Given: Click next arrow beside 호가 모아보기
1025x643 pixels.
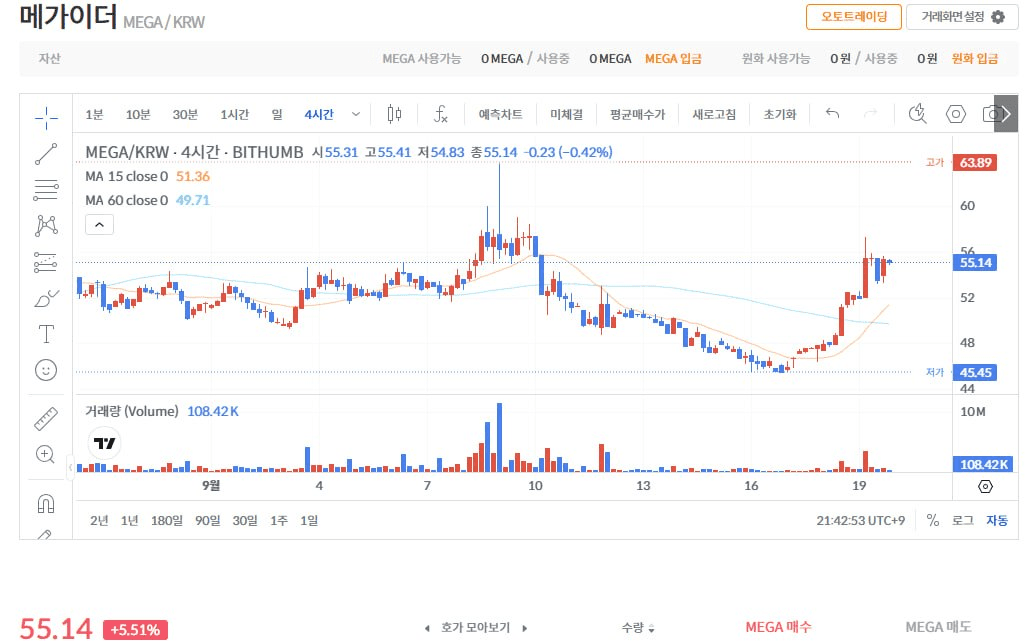Looking at the screenshot, I should coord(524,629).
